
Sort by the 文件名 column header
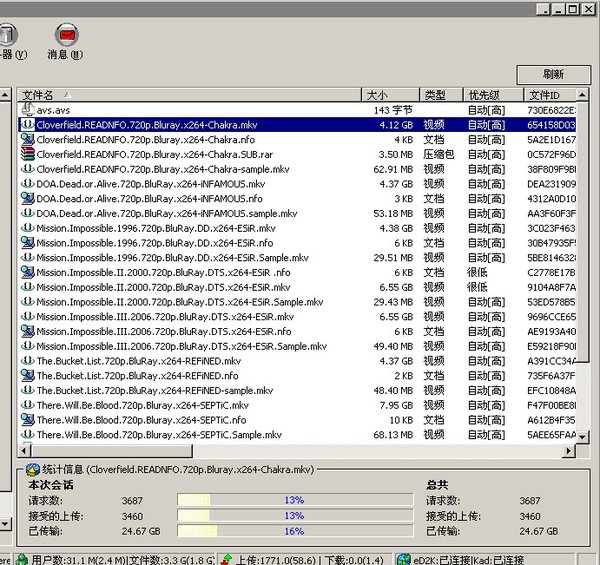[189, 95]
